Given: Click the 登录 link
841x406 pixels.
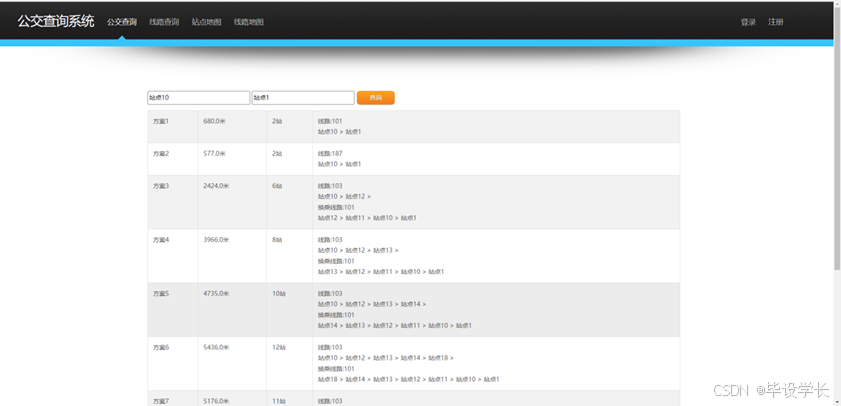Looking at the screenshot, I should click(748, 22).
